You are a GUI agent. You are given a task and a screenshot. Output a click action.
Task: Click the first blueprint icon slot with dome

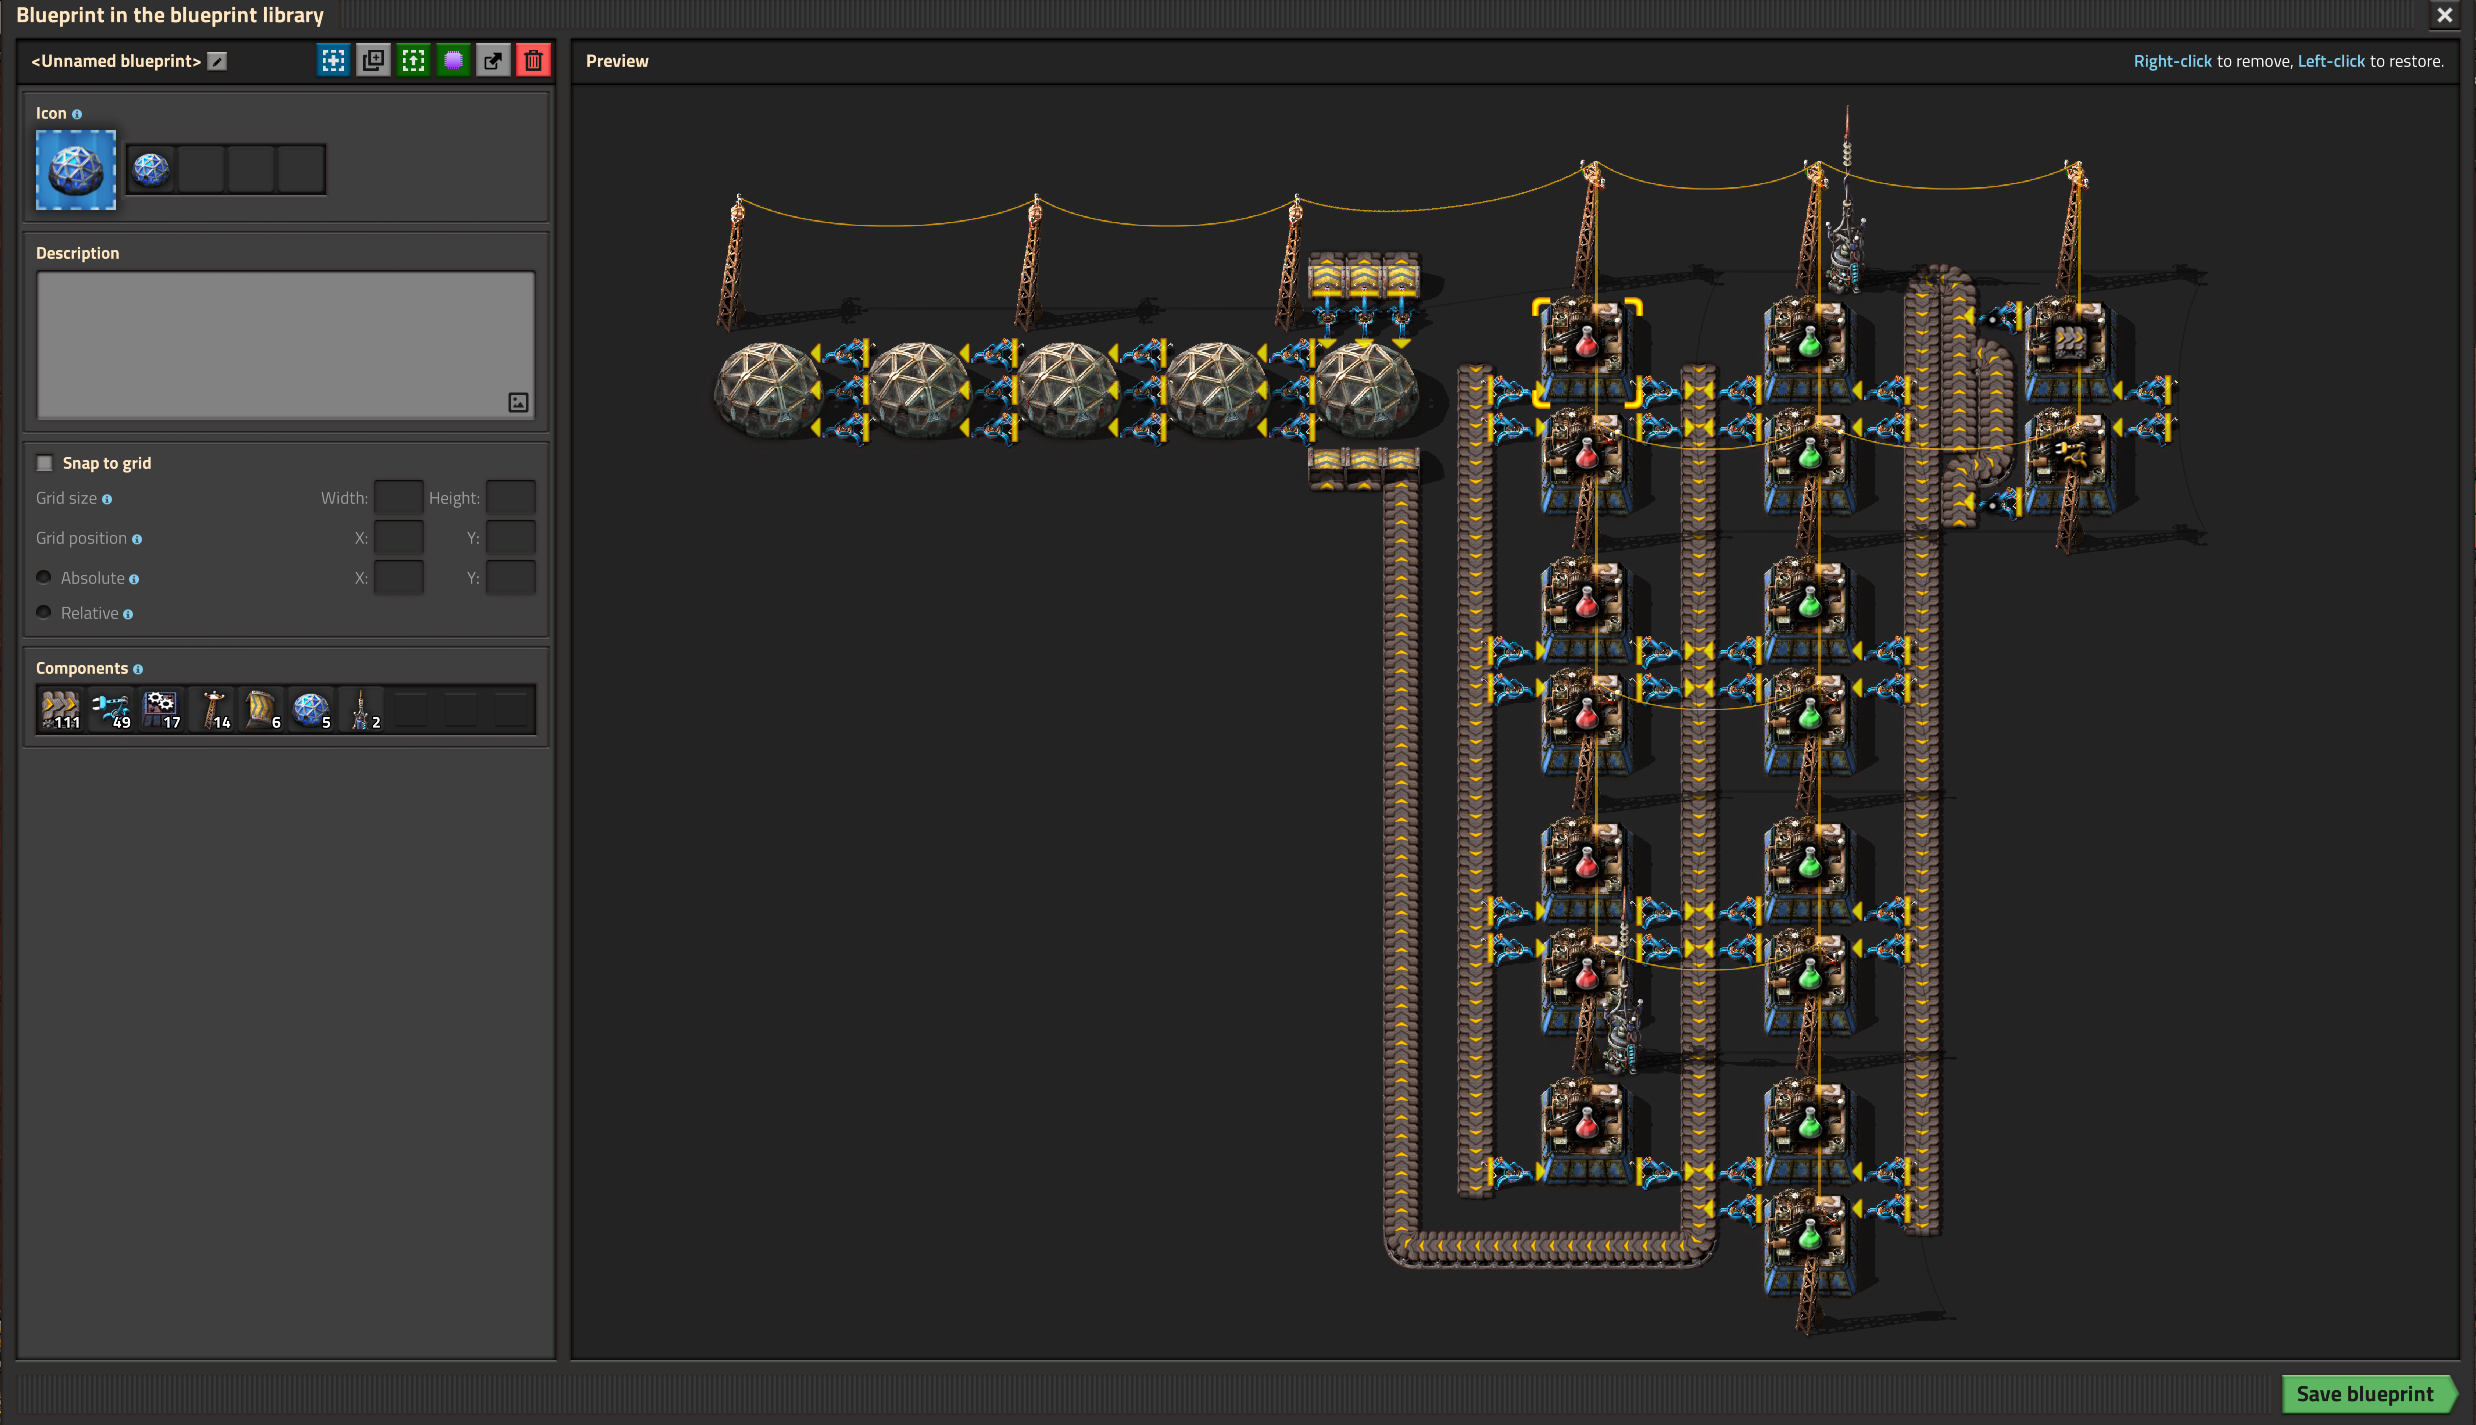(151, 169)
